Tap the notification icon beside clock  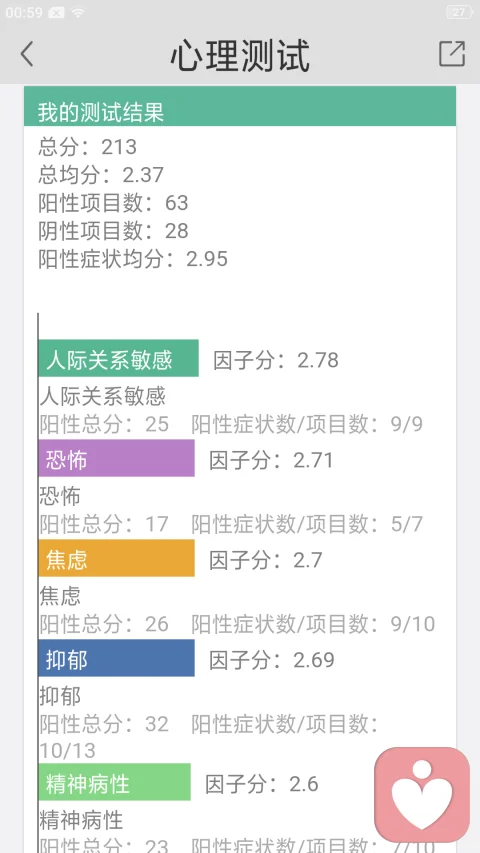click(x=57, y=13)
